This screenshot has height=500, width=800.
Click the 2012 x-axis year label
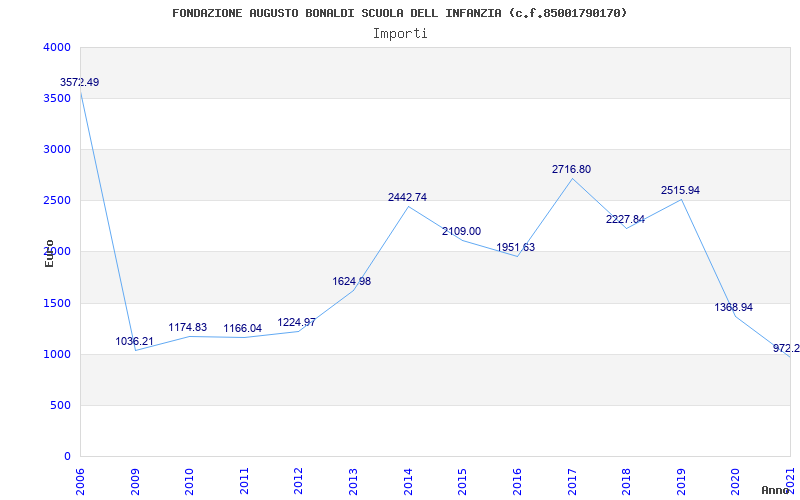click(x=298, y=482)
